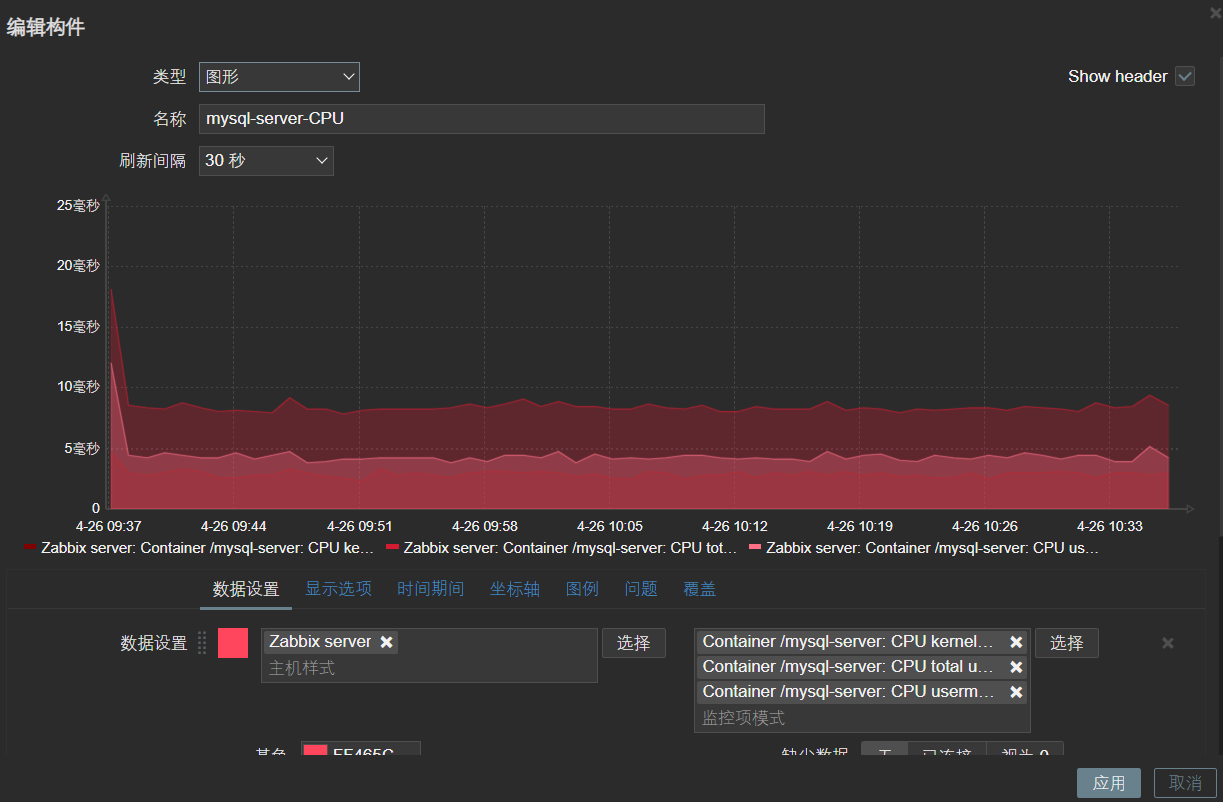Viewport: 1223px width, 802px height.
Task: Click the CPU kernel legend entry
Action: pos(198,548)
